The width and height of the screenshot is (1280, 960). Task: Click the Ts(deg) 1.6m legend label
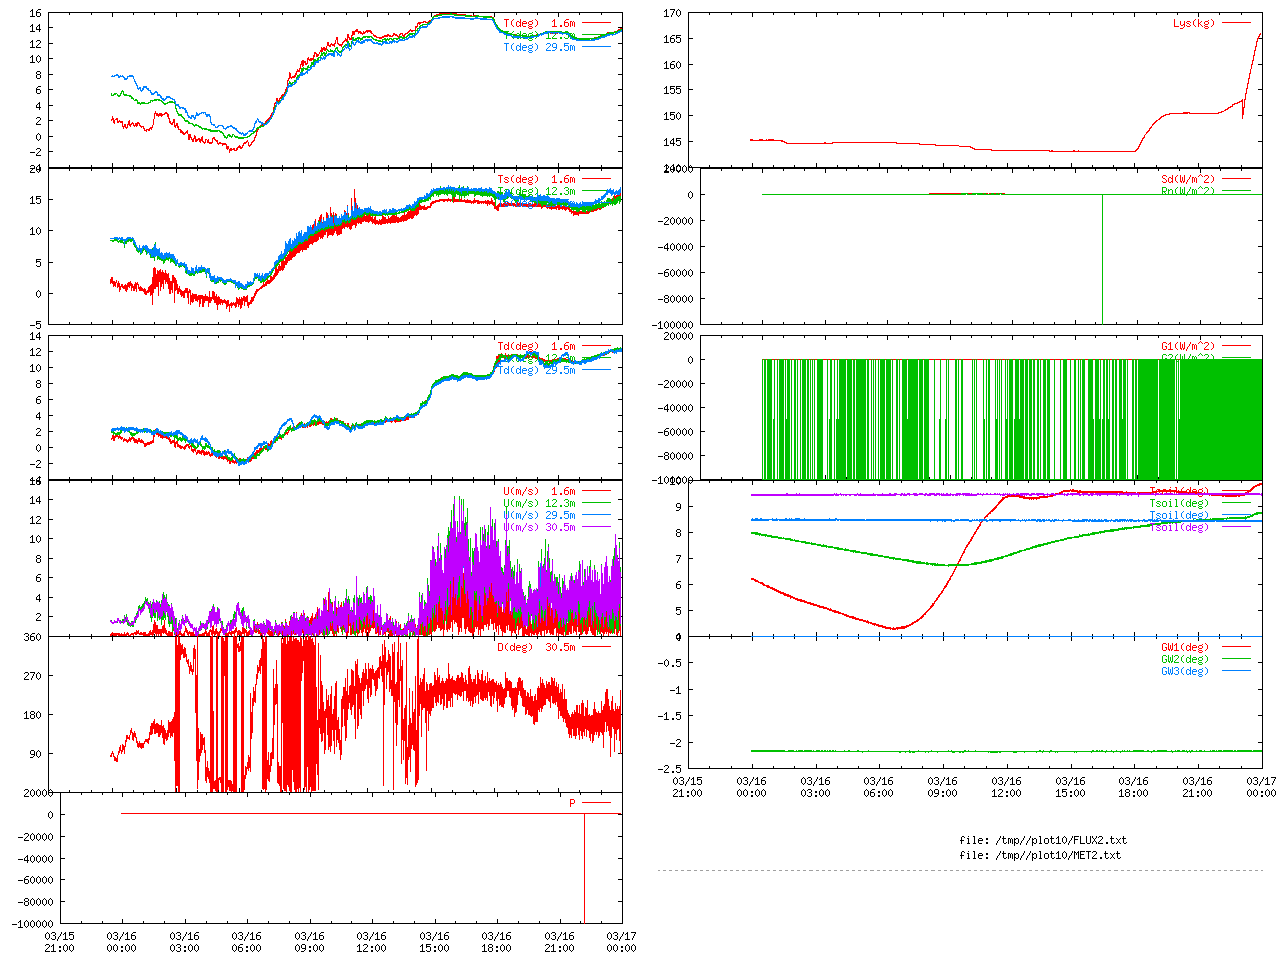[x=536, y=180]
